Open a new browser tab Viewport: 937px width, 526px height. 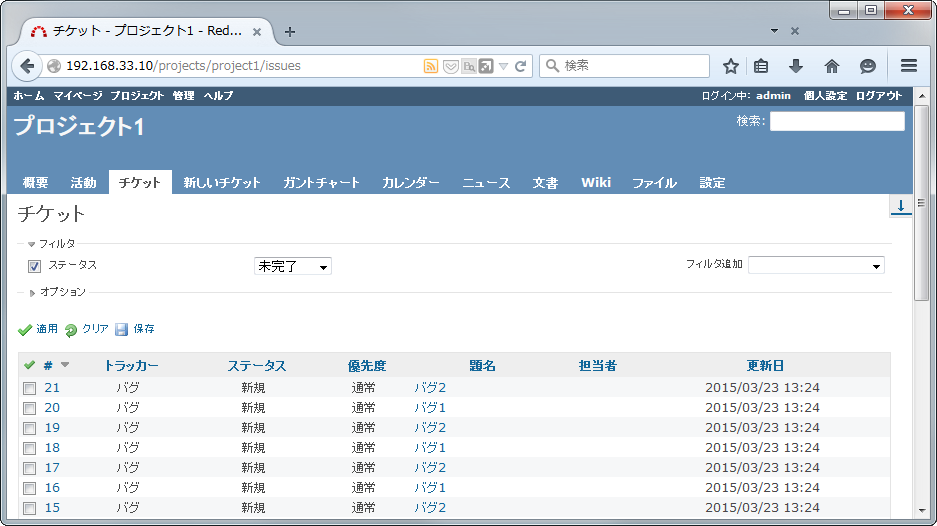(290, 32)
